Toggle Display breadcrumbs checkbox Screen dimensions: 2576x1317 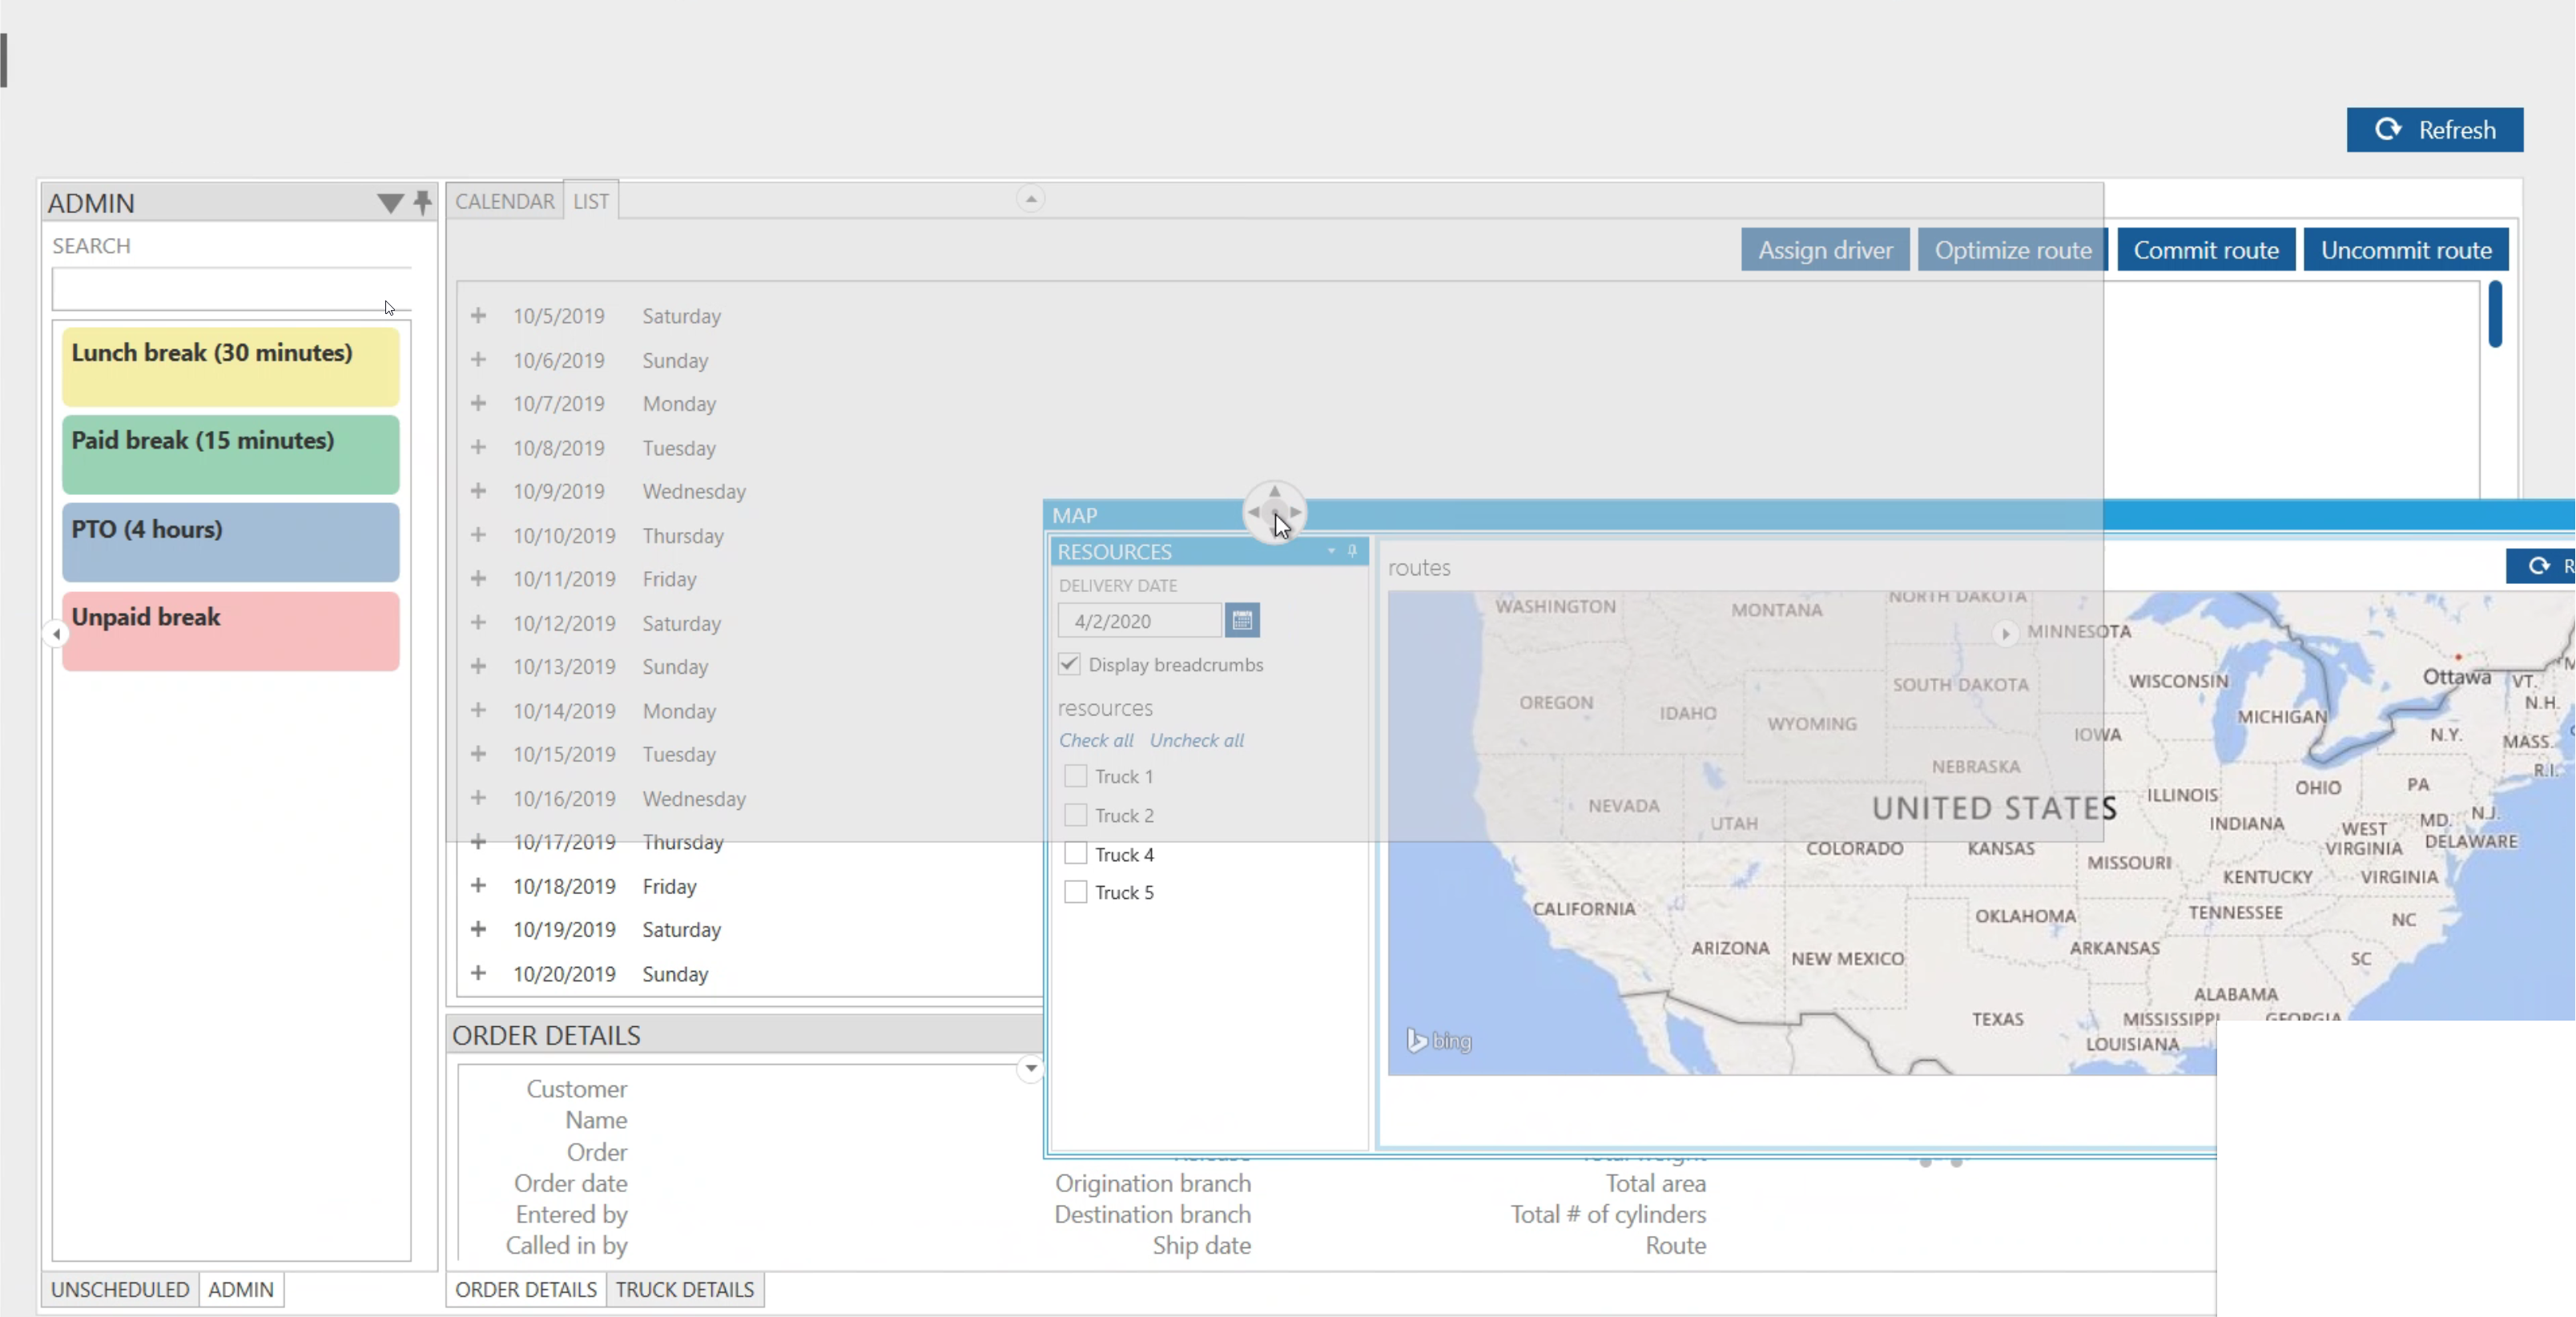[1069, 664]
